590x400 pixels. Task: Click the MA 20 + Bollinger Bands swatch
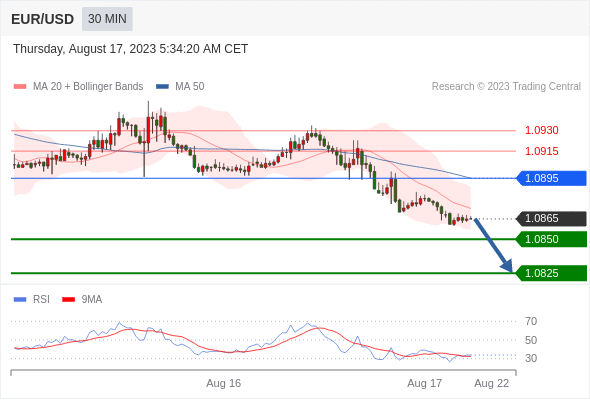[20, 87]
